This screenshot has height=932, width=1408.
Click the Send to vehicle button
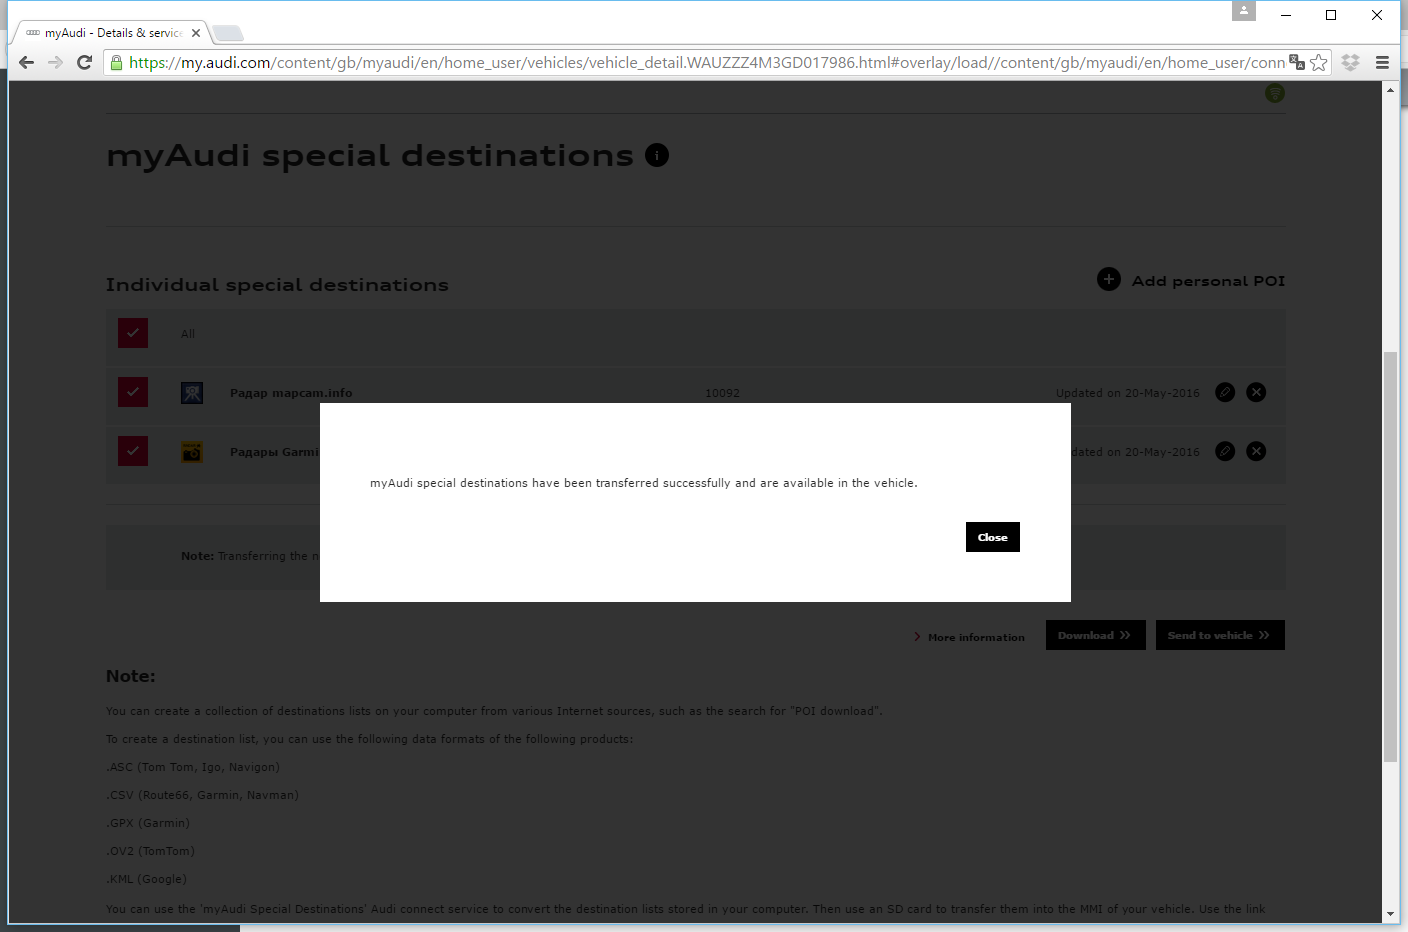(x=1220, y=635)
